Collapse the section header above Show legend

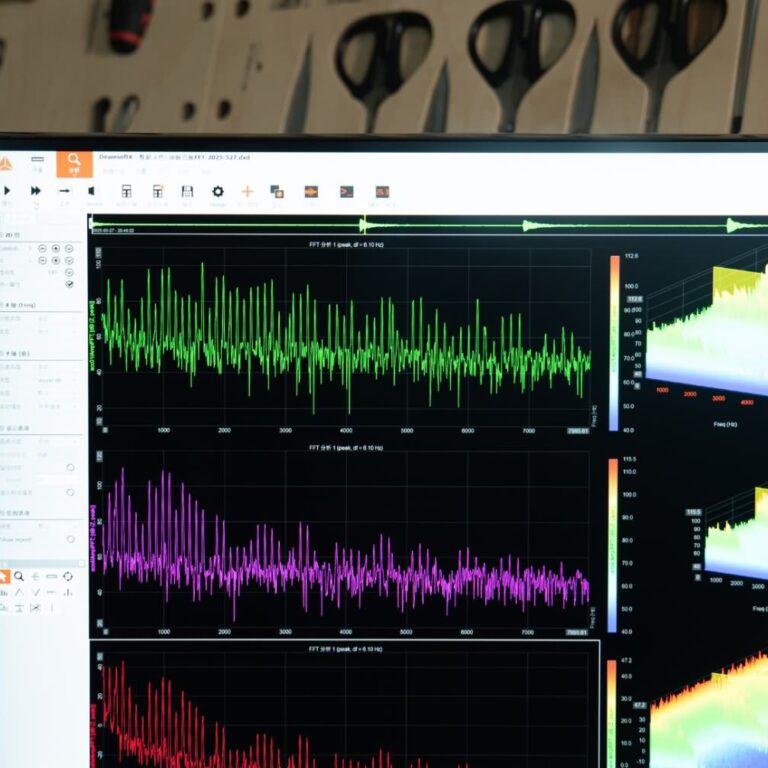point(41,513)
